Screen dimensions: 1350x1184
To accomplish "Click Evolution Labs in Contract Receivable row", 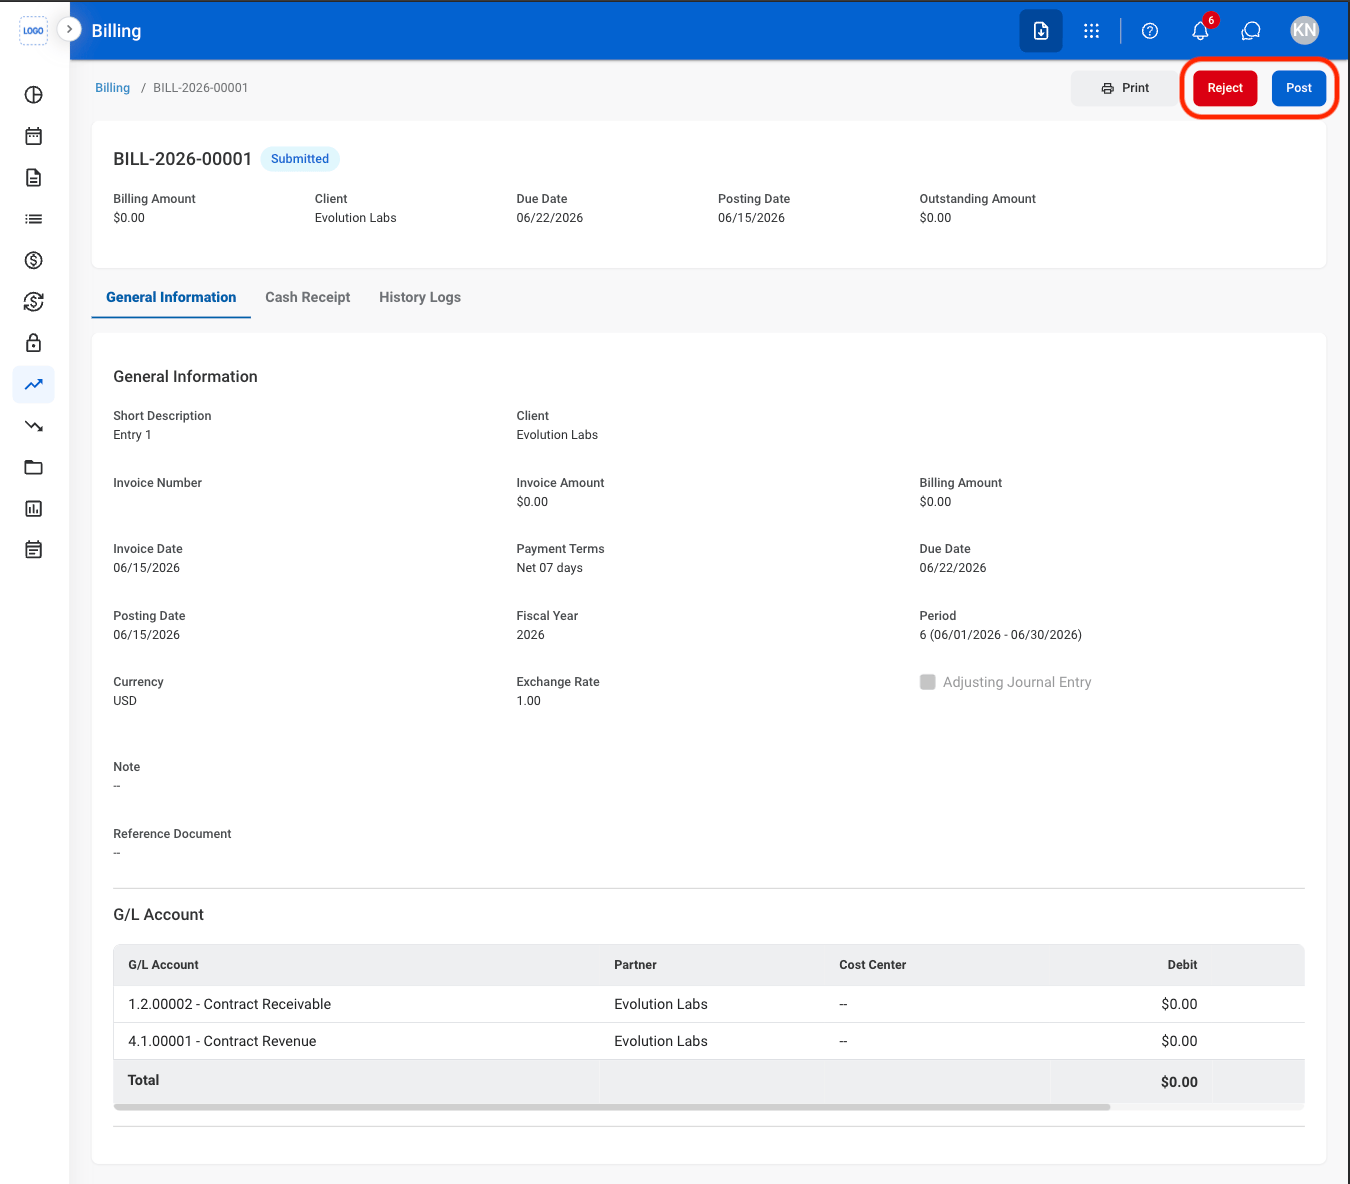I will [661, 1004].
